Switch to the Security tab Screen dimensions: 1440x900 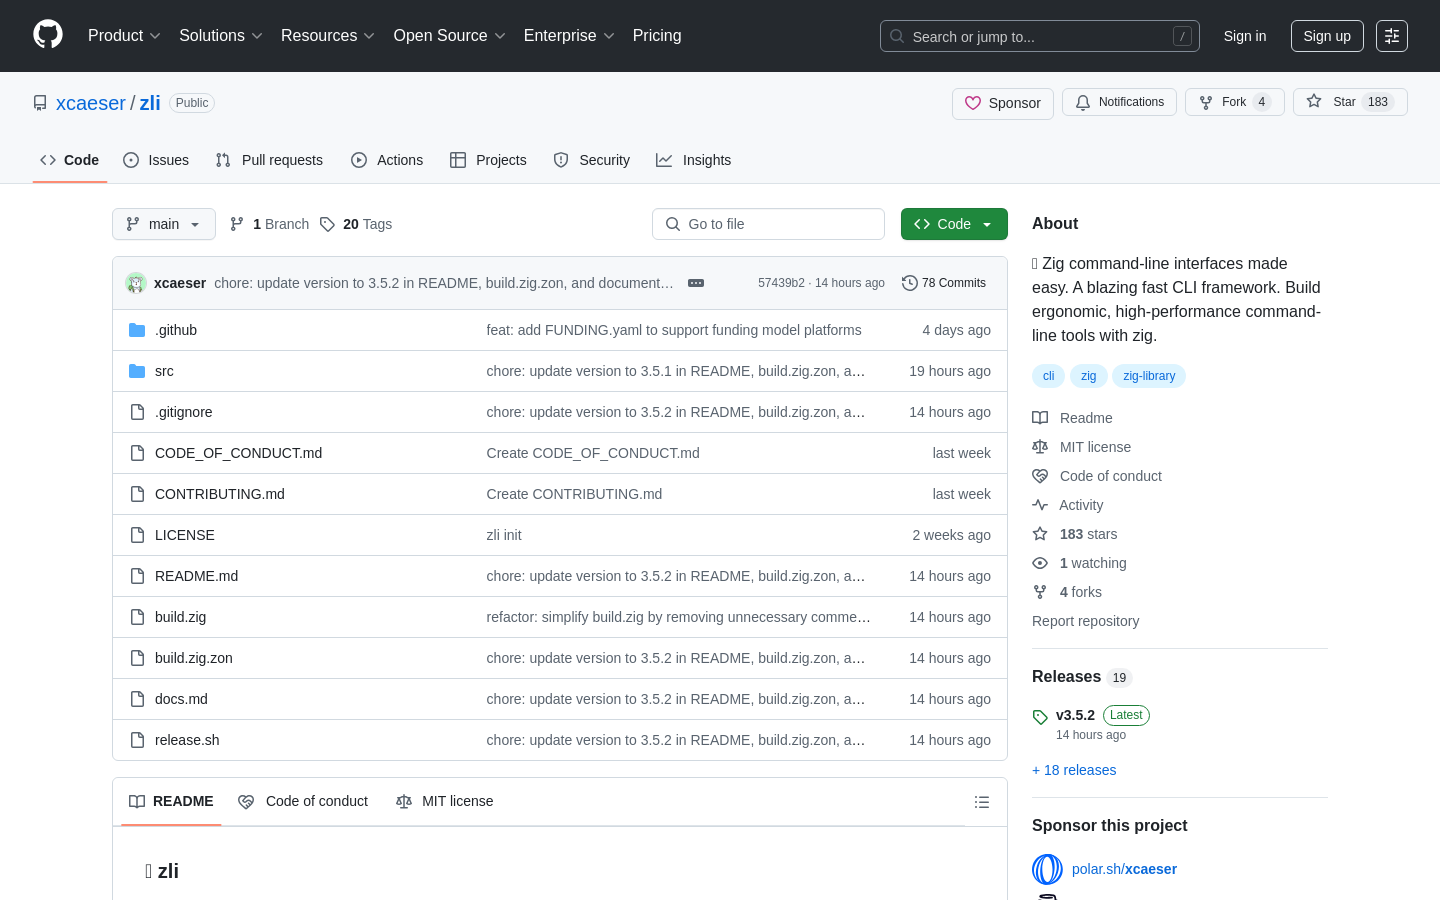[592, 160]
